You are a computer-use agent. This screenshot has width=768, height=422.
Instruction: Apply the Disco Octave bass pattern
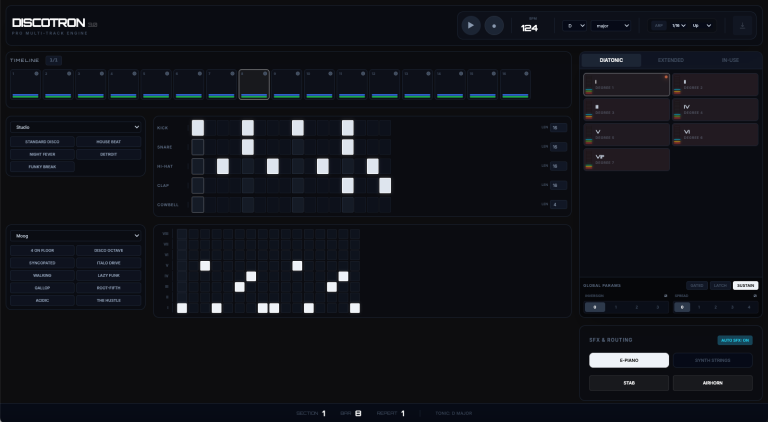click(109, 251)
